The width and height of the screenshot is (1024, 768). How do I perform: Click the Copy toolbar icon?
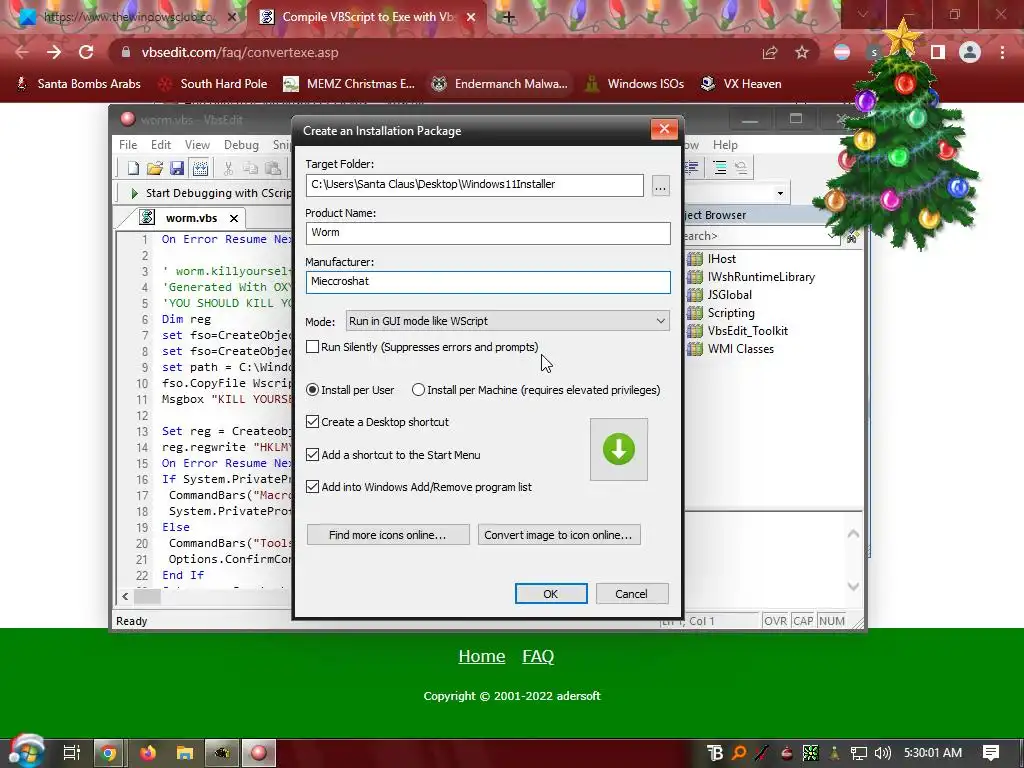(x=250, y=168)
